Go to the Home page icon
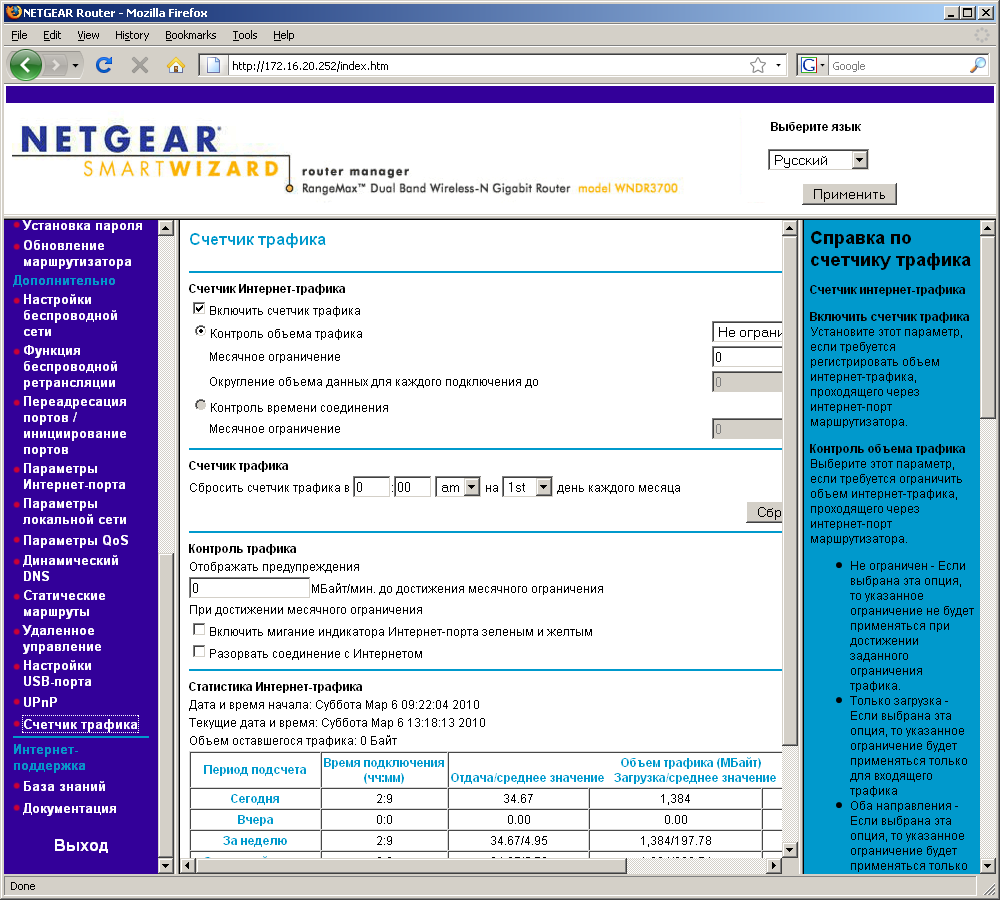The height and width of the screenshot is (900, 1000). click(175, 65)
